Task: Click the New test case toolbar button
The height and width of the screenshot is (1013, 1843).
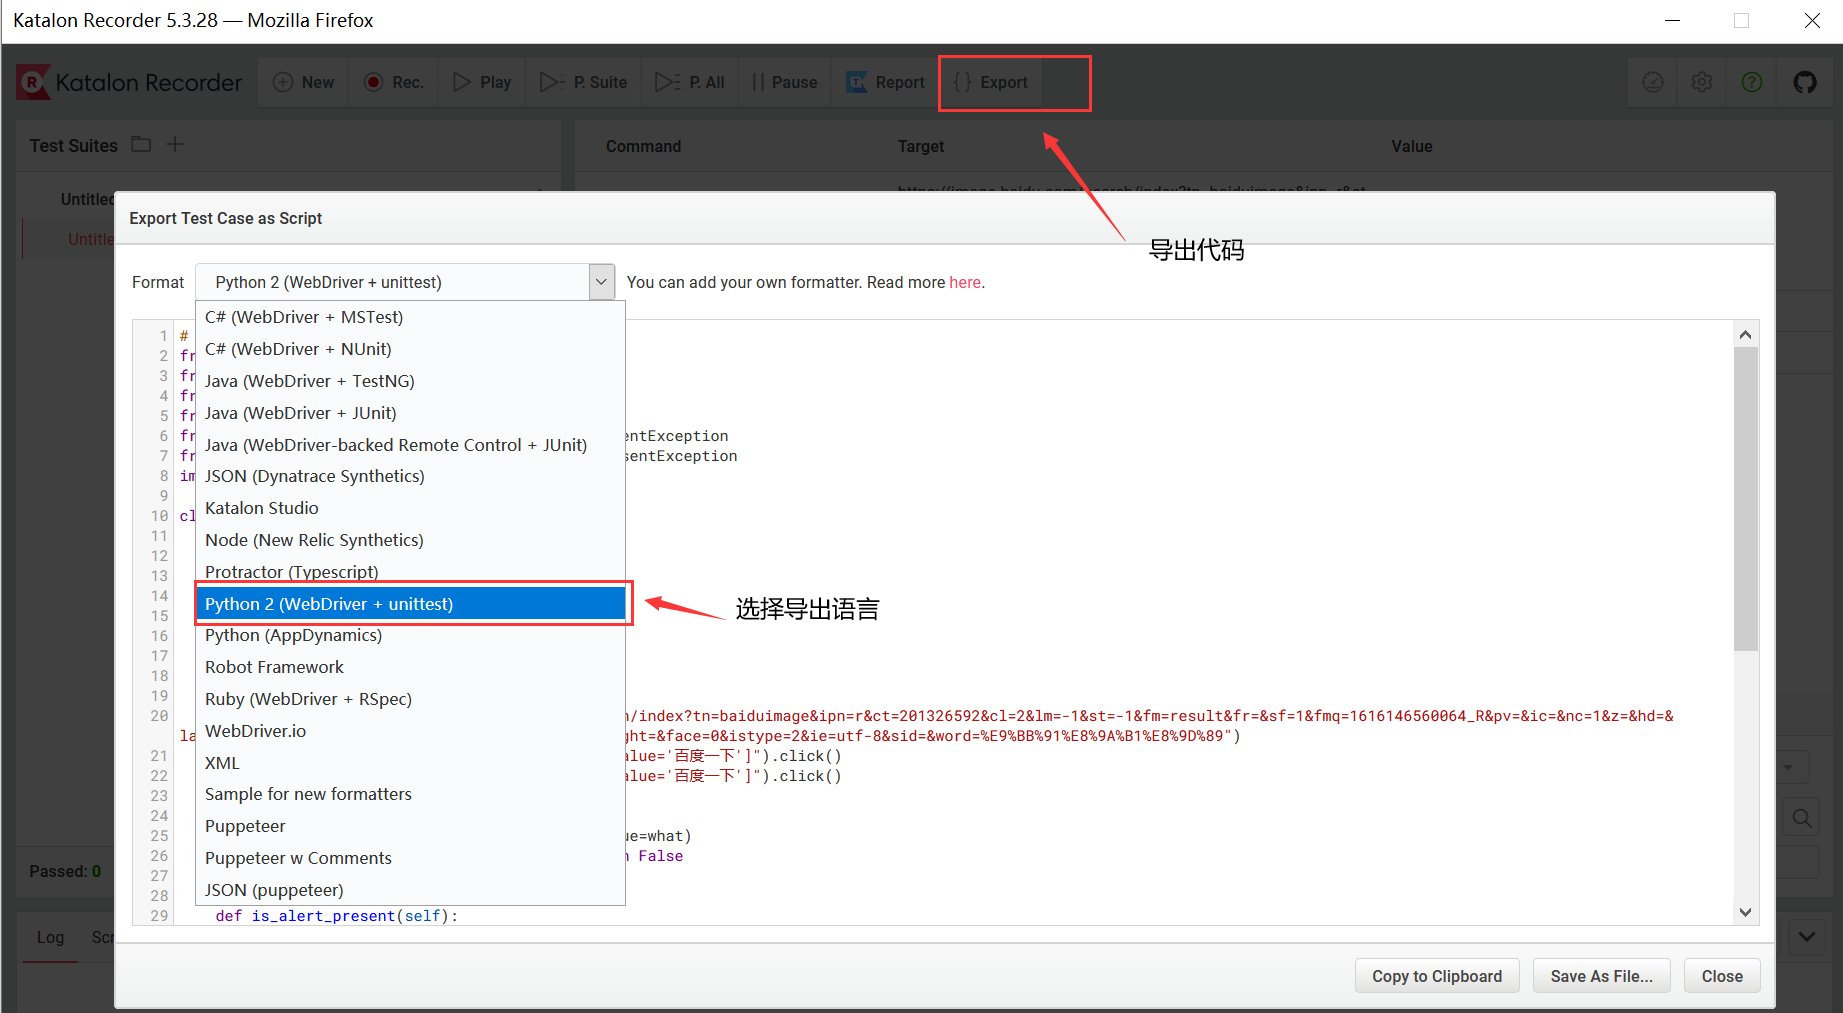Action: coord(304,82)
